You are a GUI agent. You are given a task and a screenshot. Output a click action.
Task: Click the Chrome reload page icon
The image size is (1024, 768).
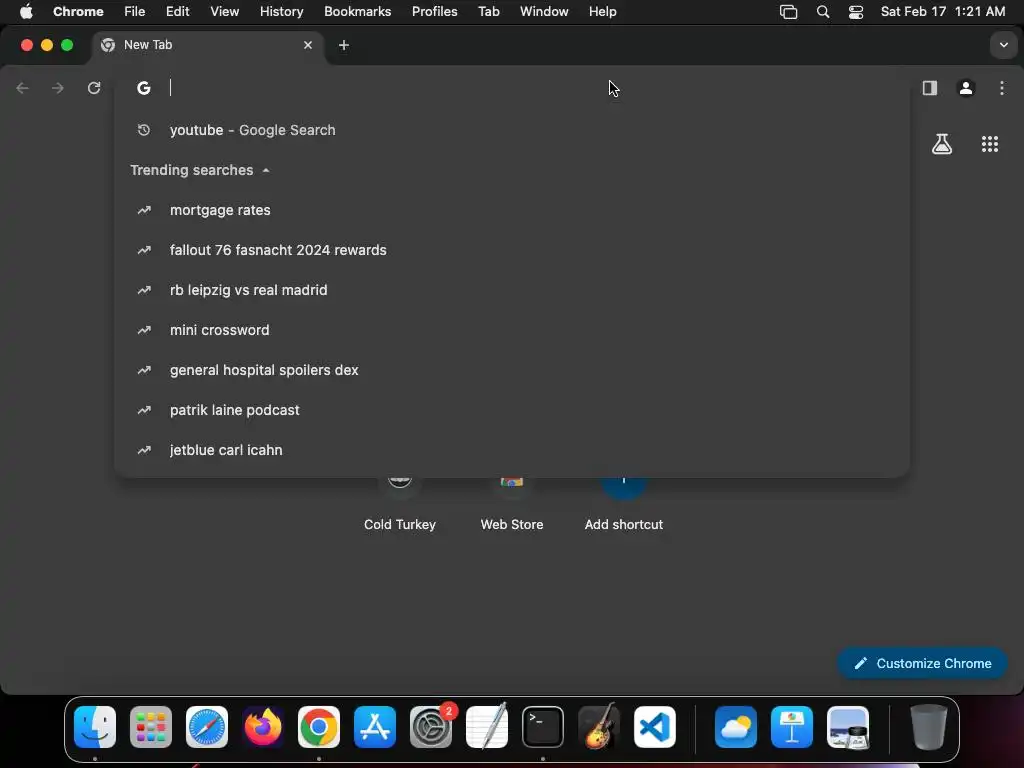pyautogui.click(x=94, y=88)
